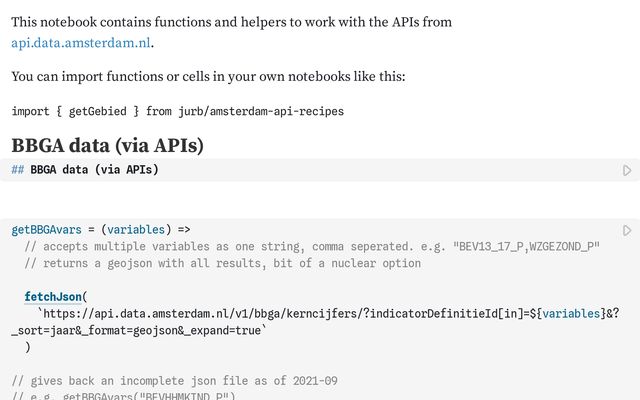Click the getBBGAvars name in code
The width and height of the screenshot is (640, 400).
click(x=46, y=229)
